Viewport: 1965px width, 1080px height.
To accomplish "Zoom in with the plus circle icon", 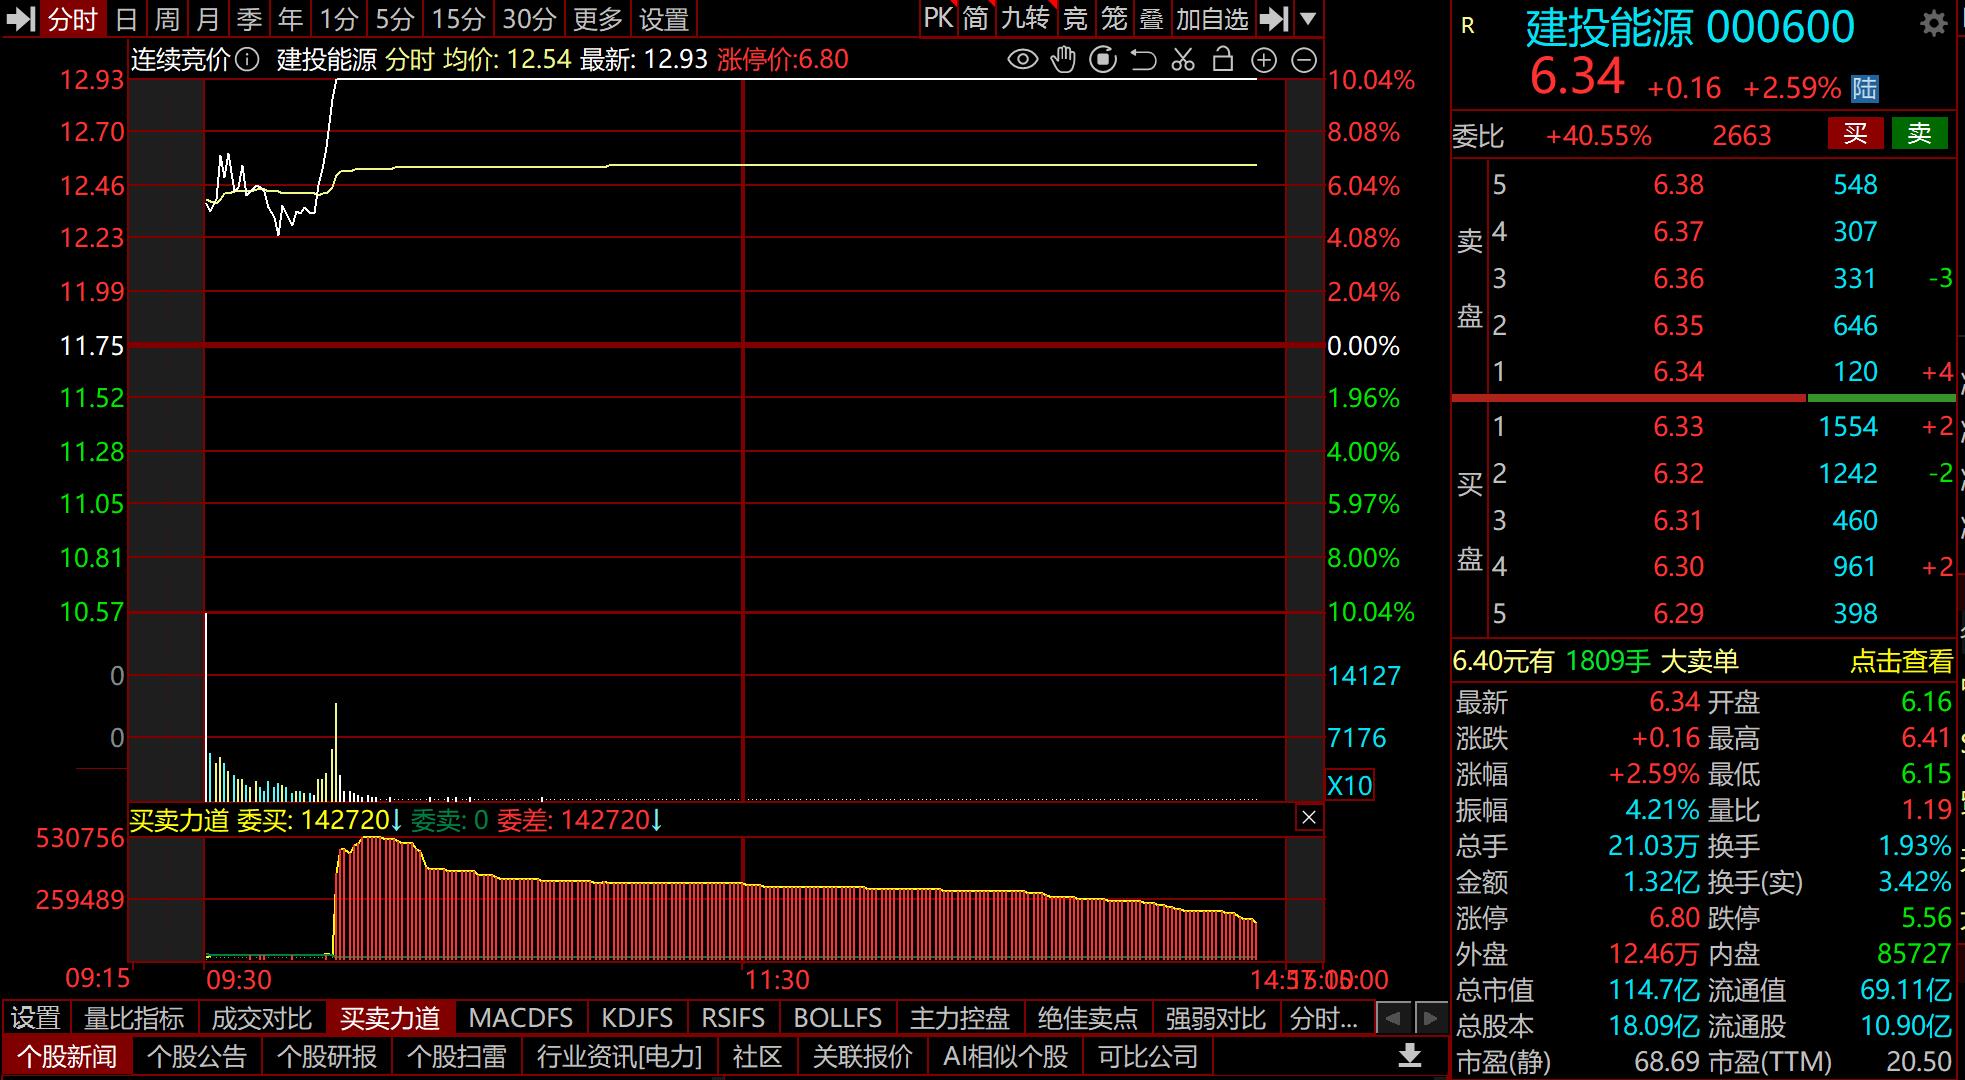I will [x=1264, y=60].
